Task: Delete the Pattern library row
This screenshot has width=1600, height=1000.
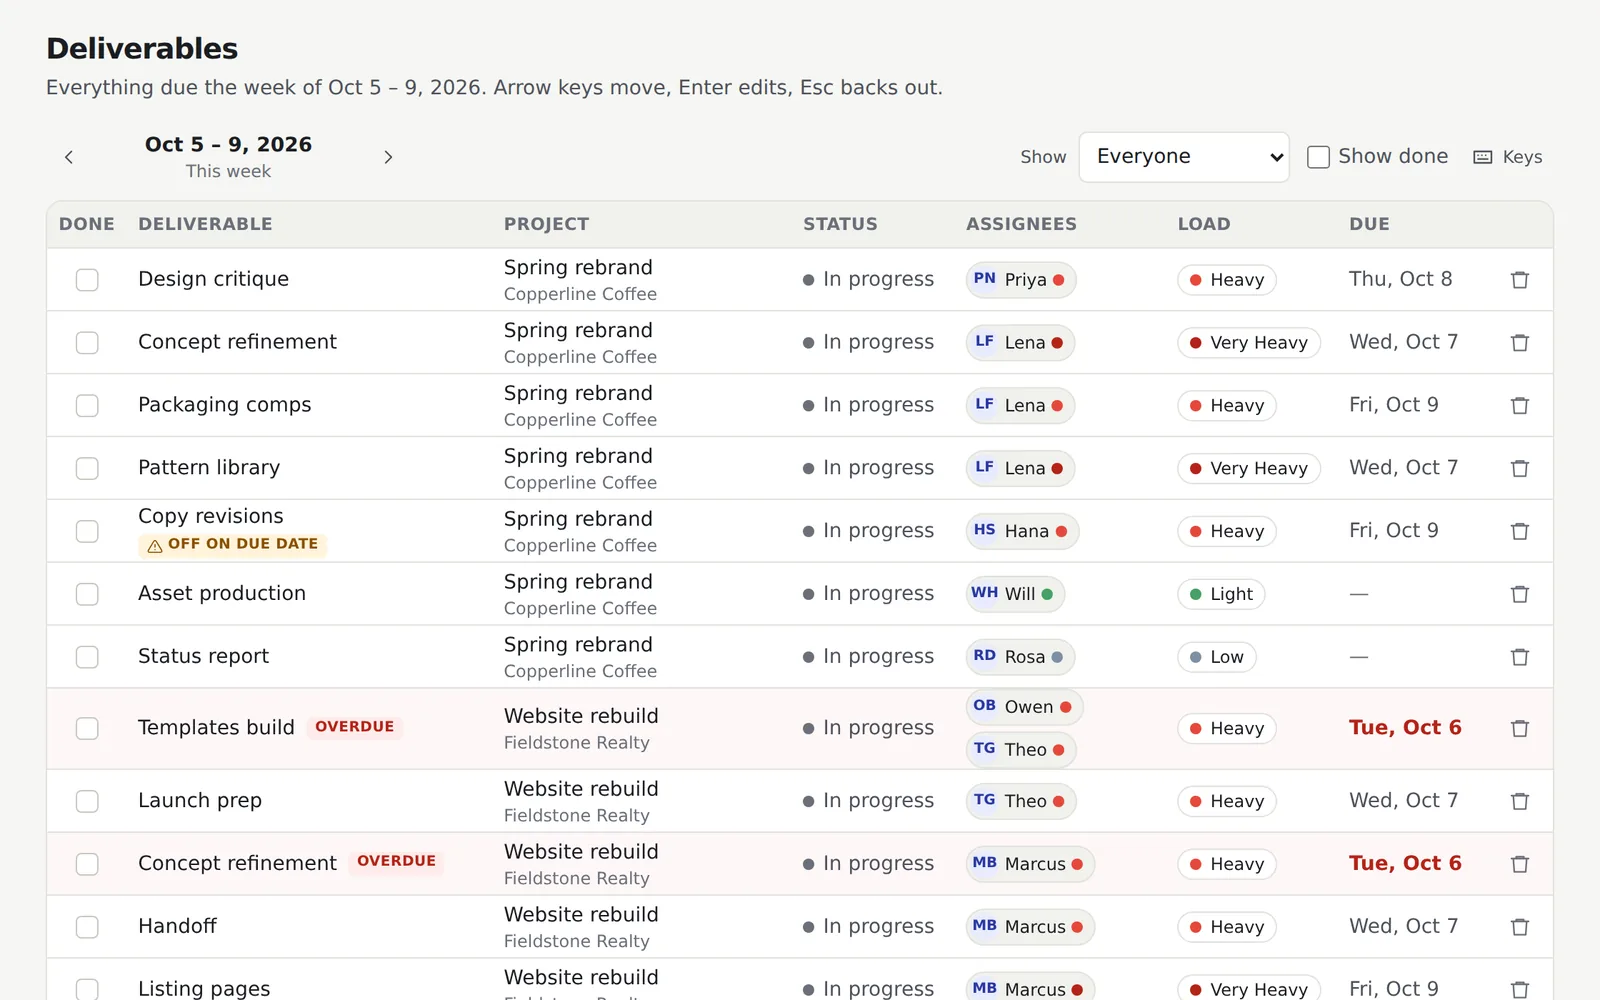Action: [x=1520, y=469]
